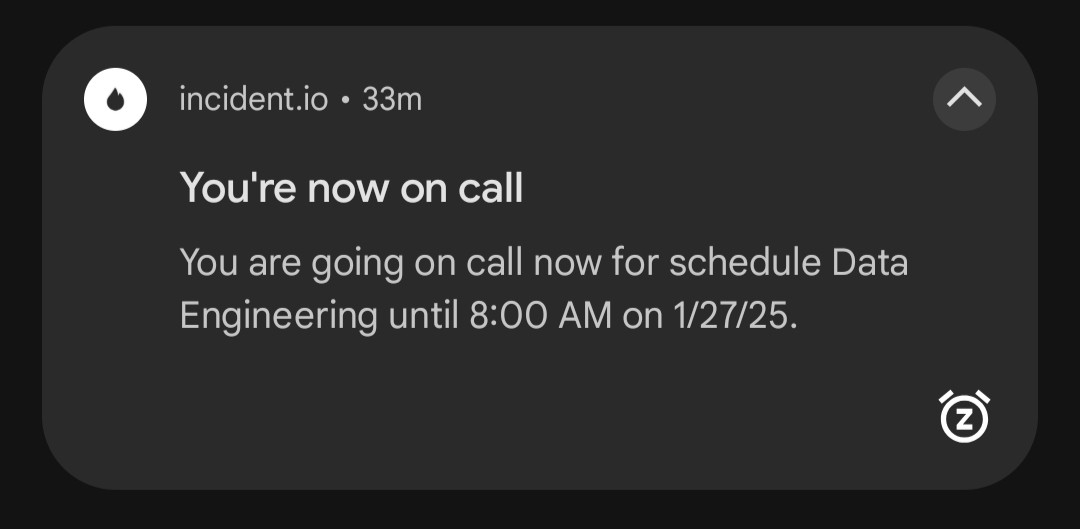Click the 8:00 AM end time text

point(541,316)
